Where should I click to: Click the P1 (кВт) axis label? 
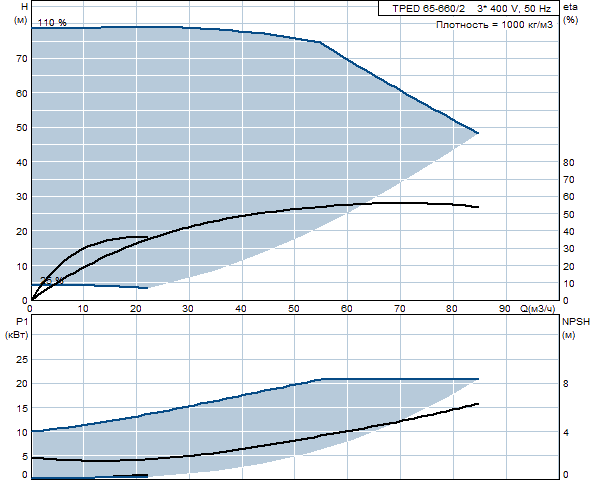pyautogui.click(x=17, y=328)
